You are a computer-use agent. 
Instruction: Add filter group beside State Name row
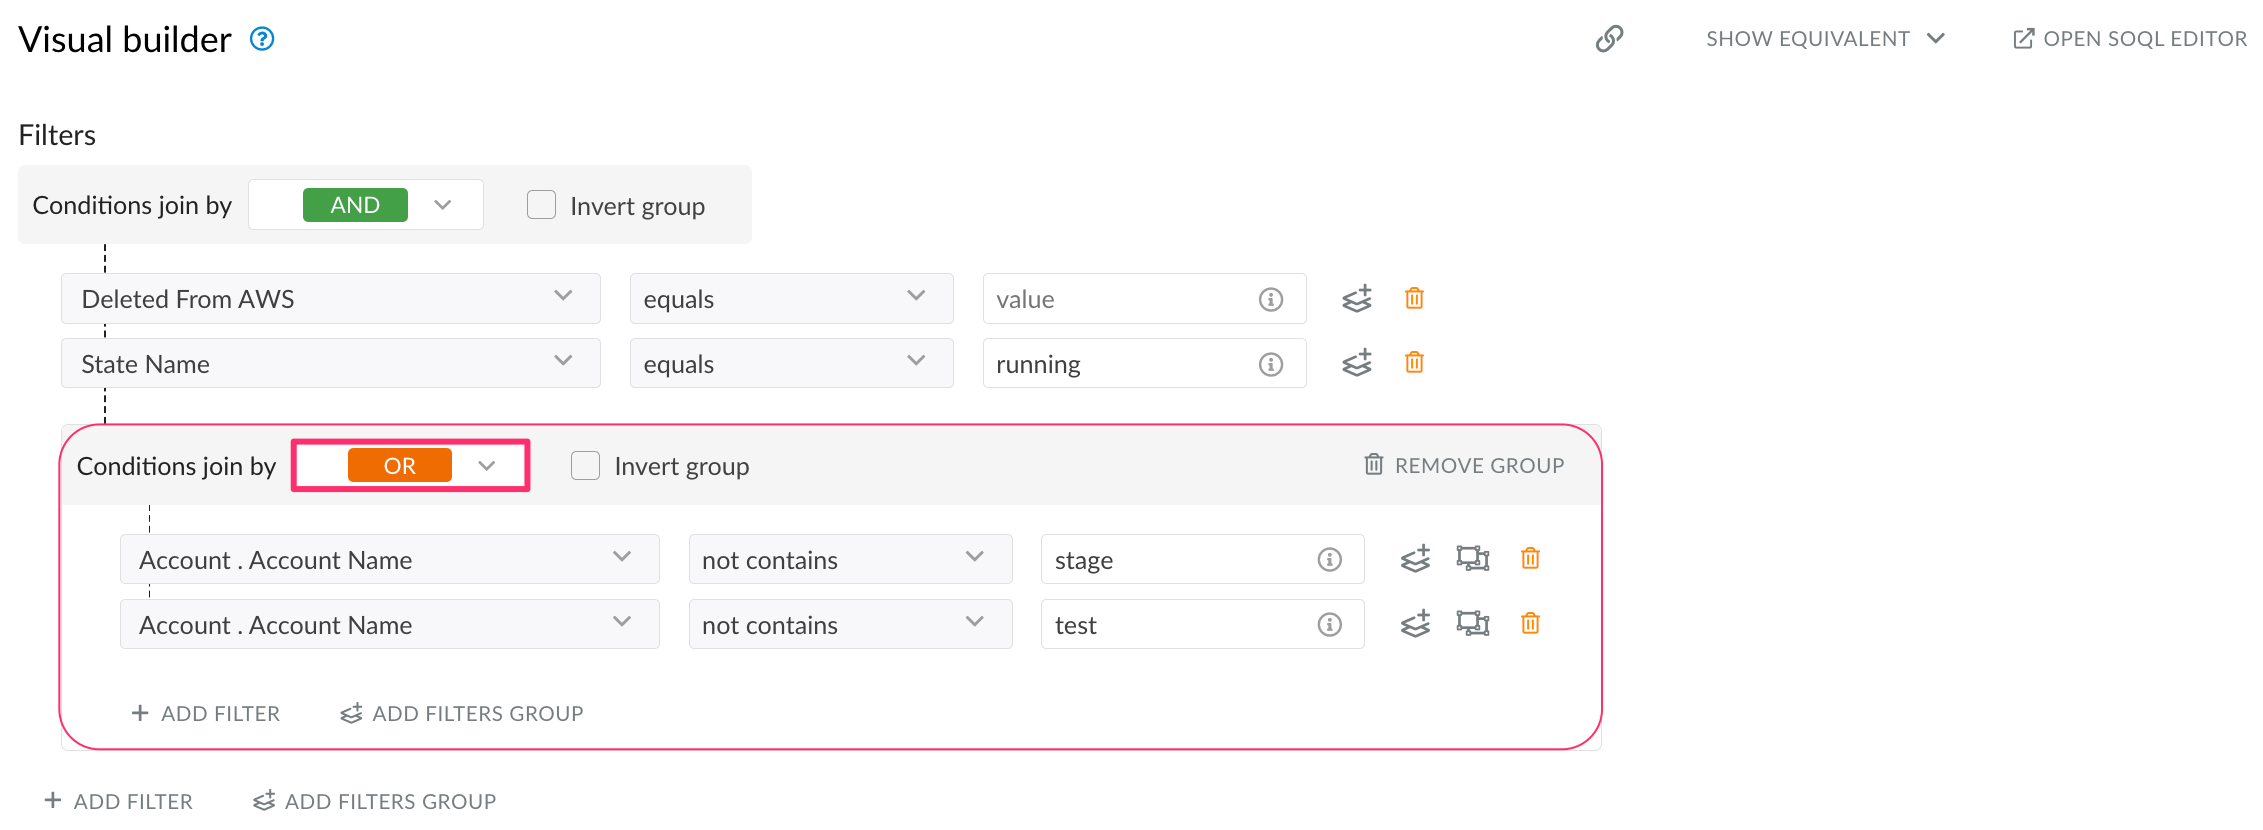(1357, 362)
